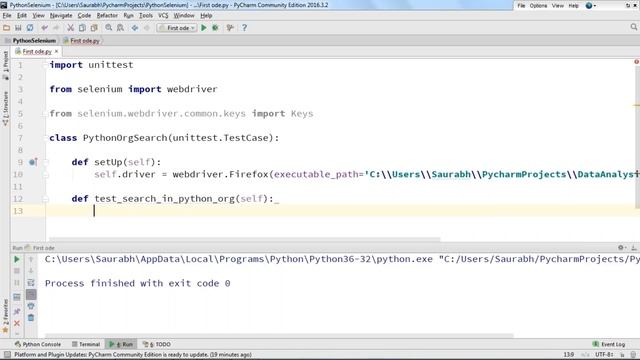Toggle Scroll to End in Run console

31,294
